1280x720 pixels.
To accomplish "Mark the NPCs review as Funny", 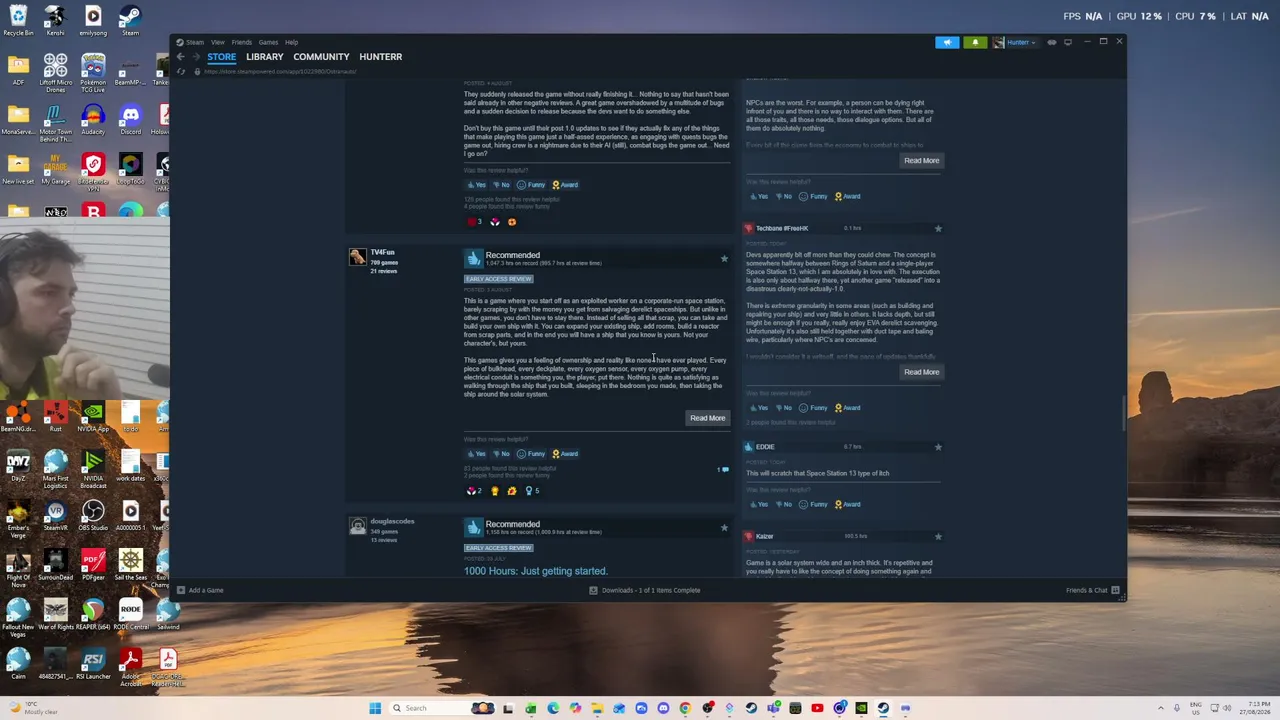I will 813,197.
